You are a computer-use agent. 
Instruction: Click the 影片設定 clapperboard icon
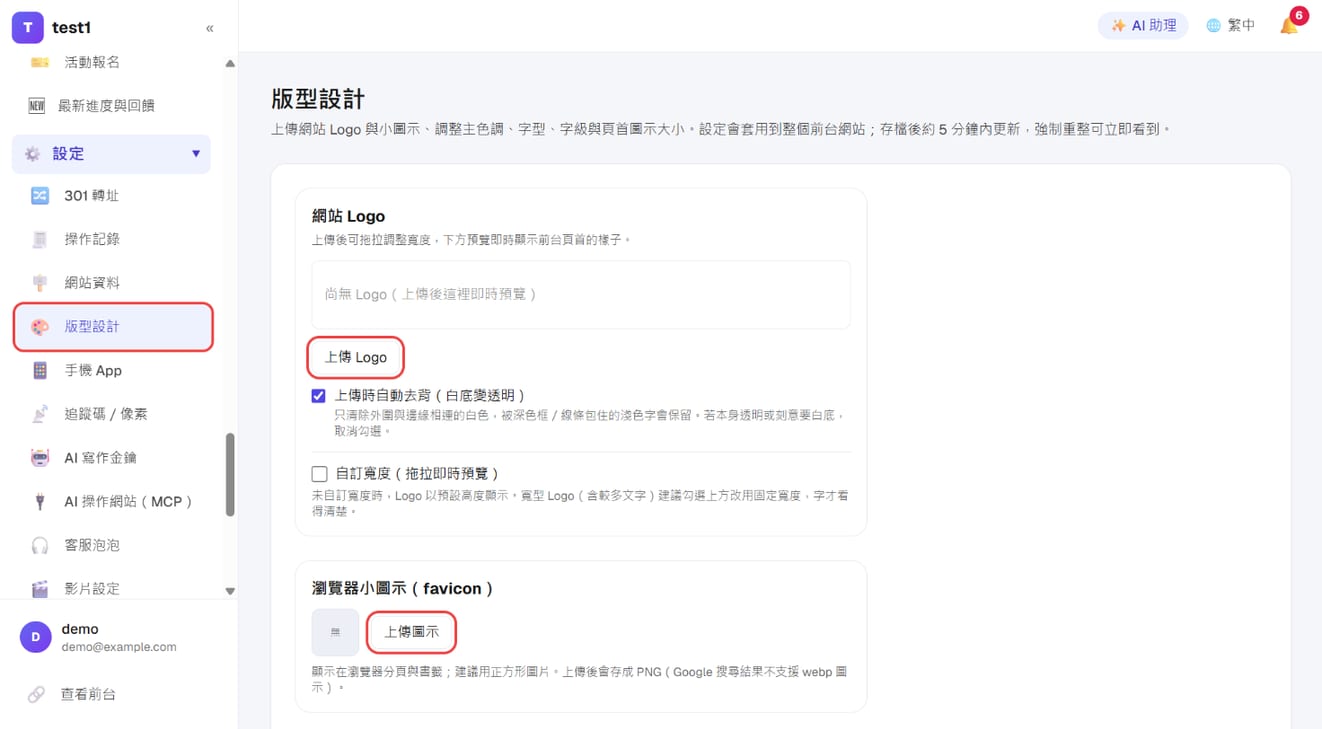click(x=39, y=589)
